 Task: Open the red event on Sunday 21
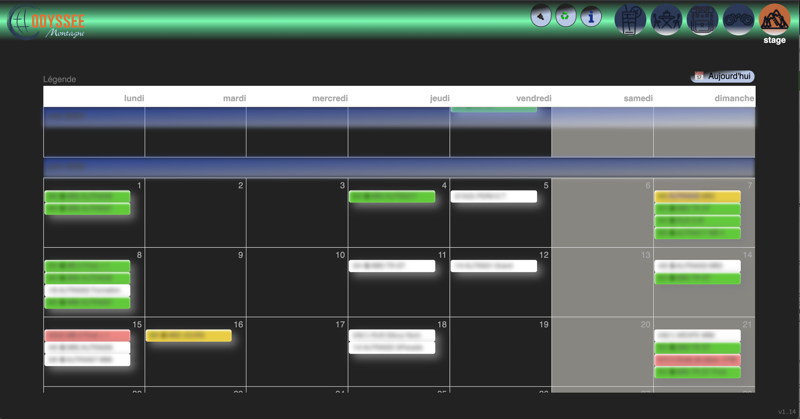point(697,360)
